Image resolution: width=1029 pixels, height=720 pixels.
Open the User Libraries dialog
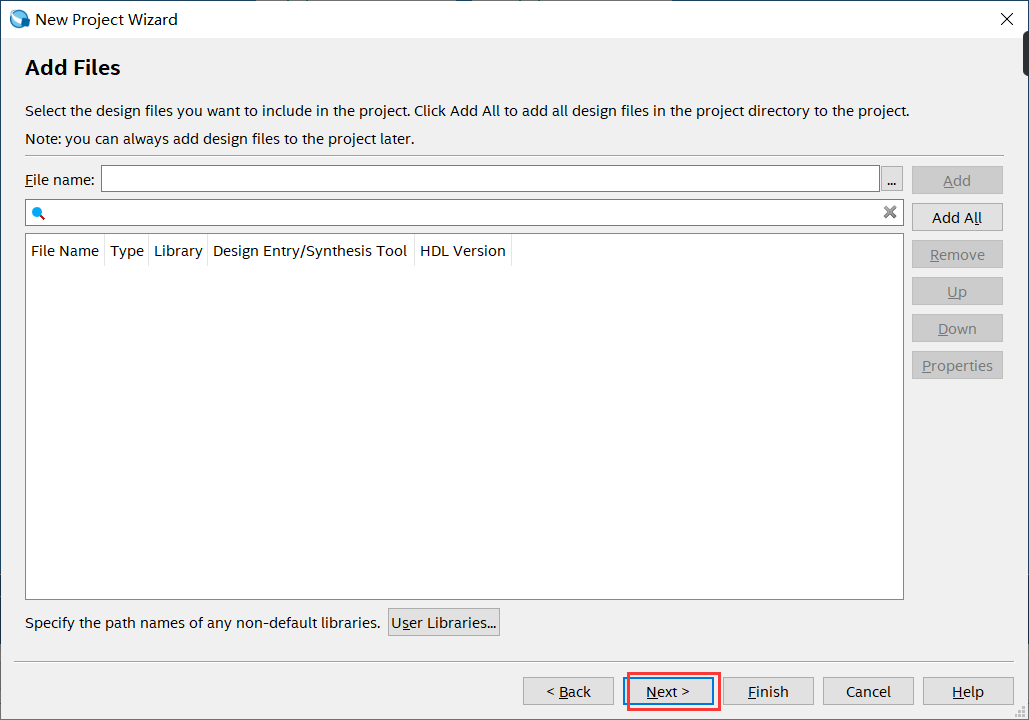click(x=444, y=622)
